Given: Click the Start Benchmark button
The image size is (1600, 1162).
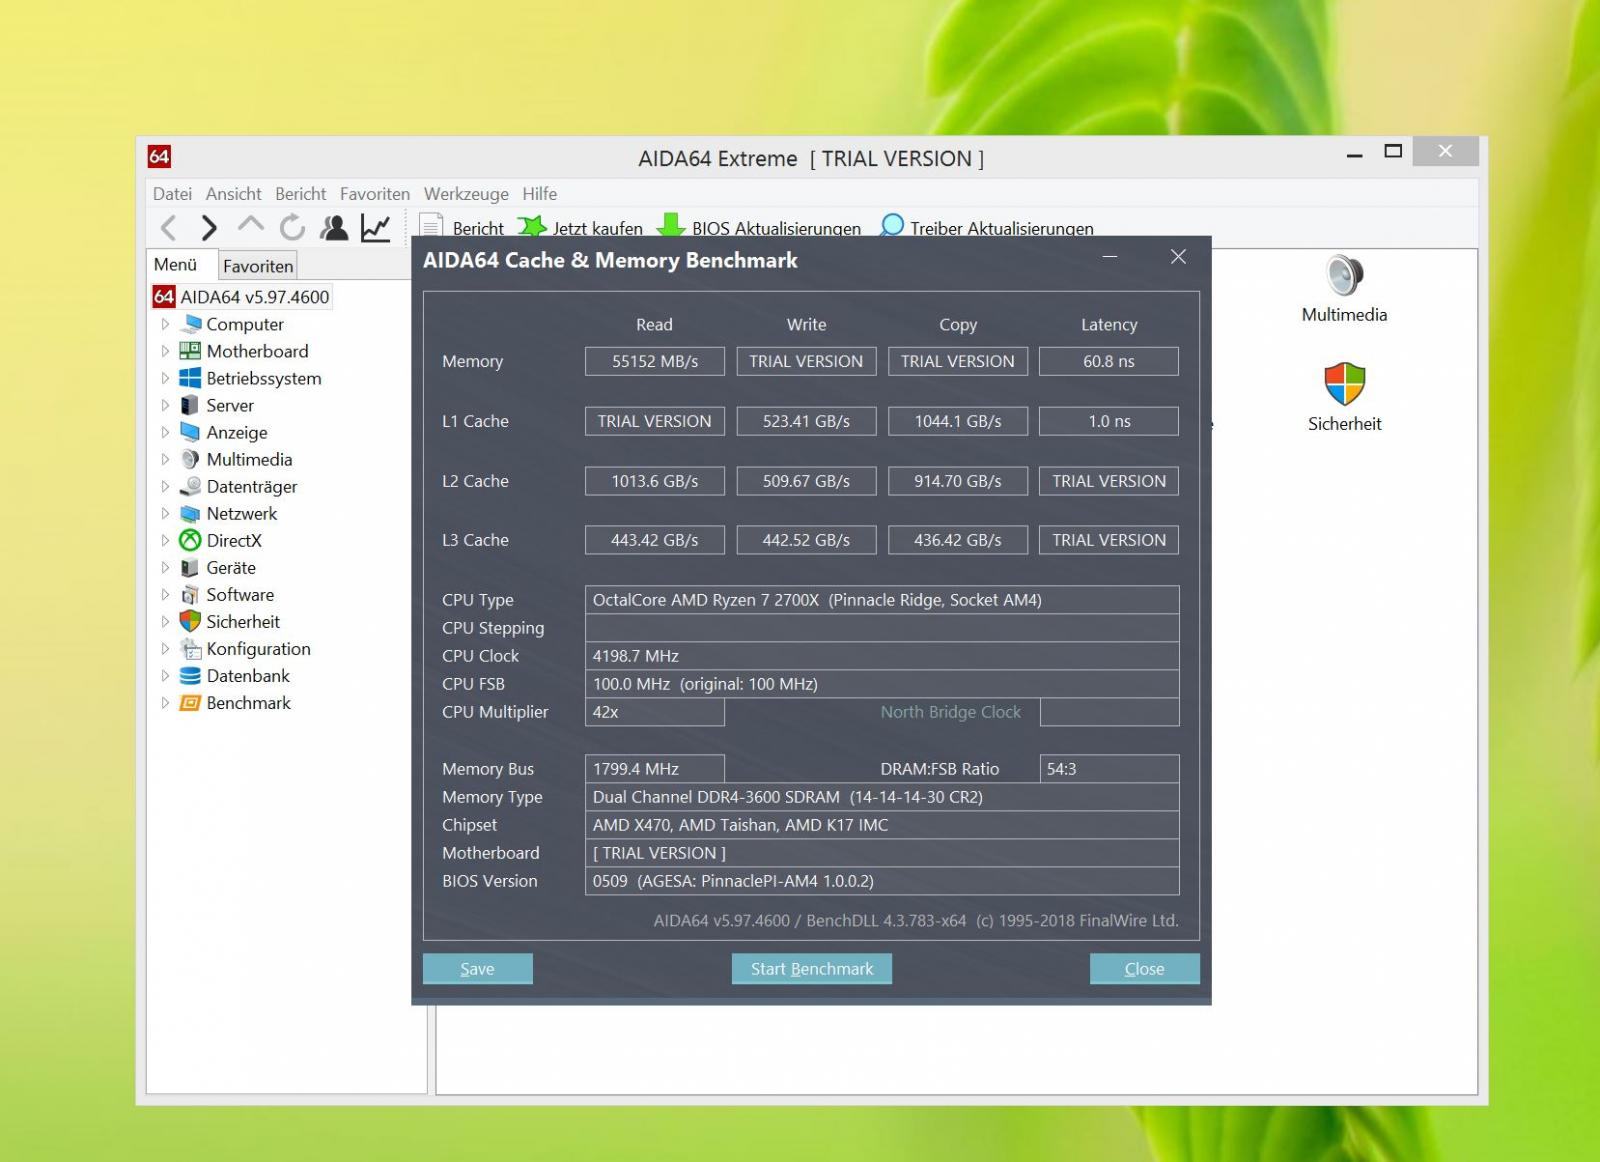Looking at the screenshot, I should point(812,969).
